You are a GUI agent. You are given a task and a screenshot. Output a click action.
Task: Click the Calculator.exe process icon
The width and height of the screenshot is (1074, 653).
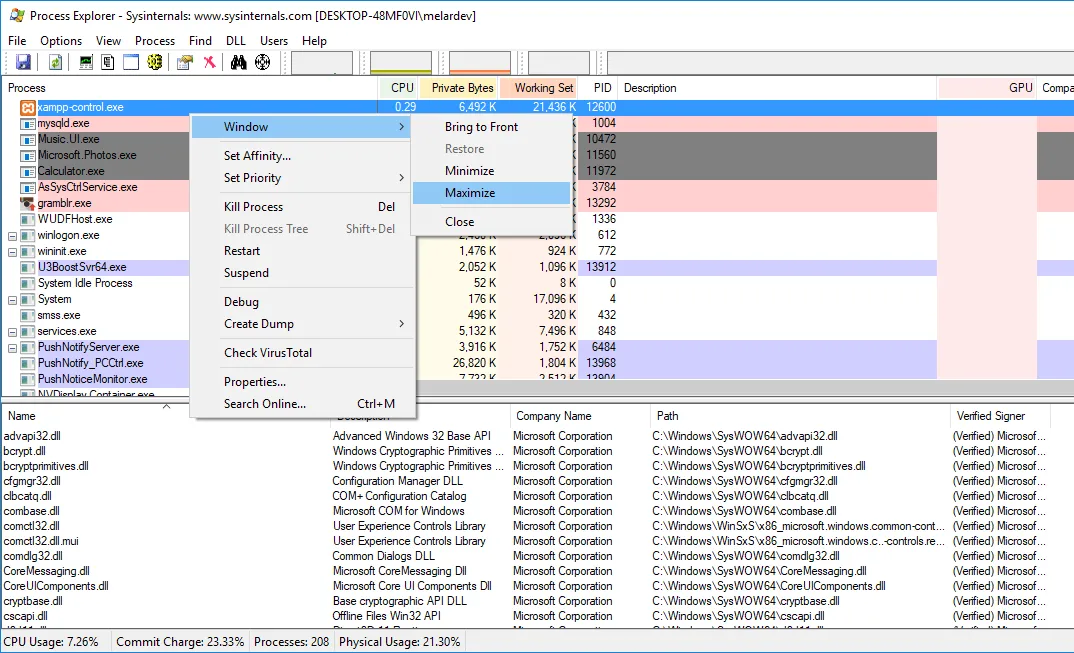(27, 171)
